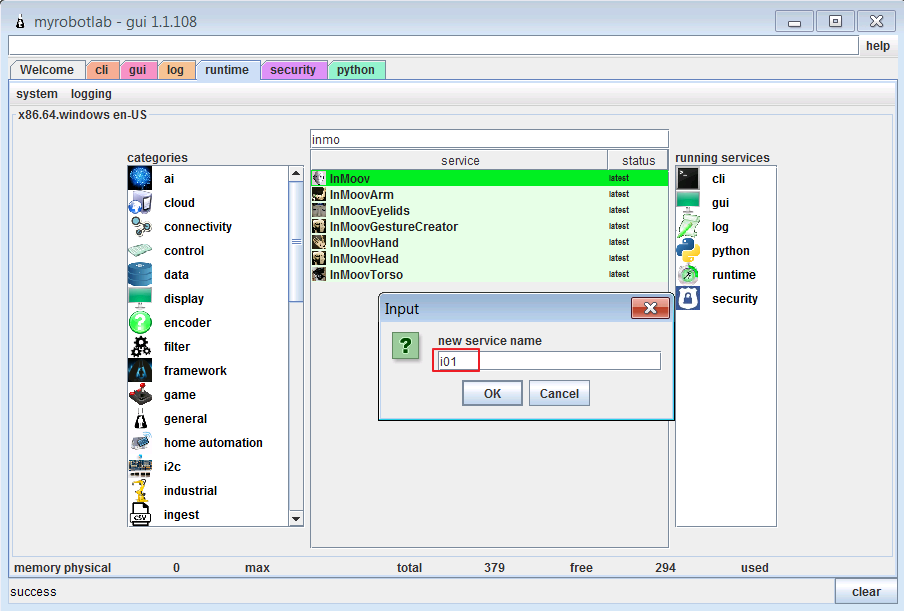Select the InMoovHand service row
The height and width of the screenshot is (611, 904).
coord(489,243)
